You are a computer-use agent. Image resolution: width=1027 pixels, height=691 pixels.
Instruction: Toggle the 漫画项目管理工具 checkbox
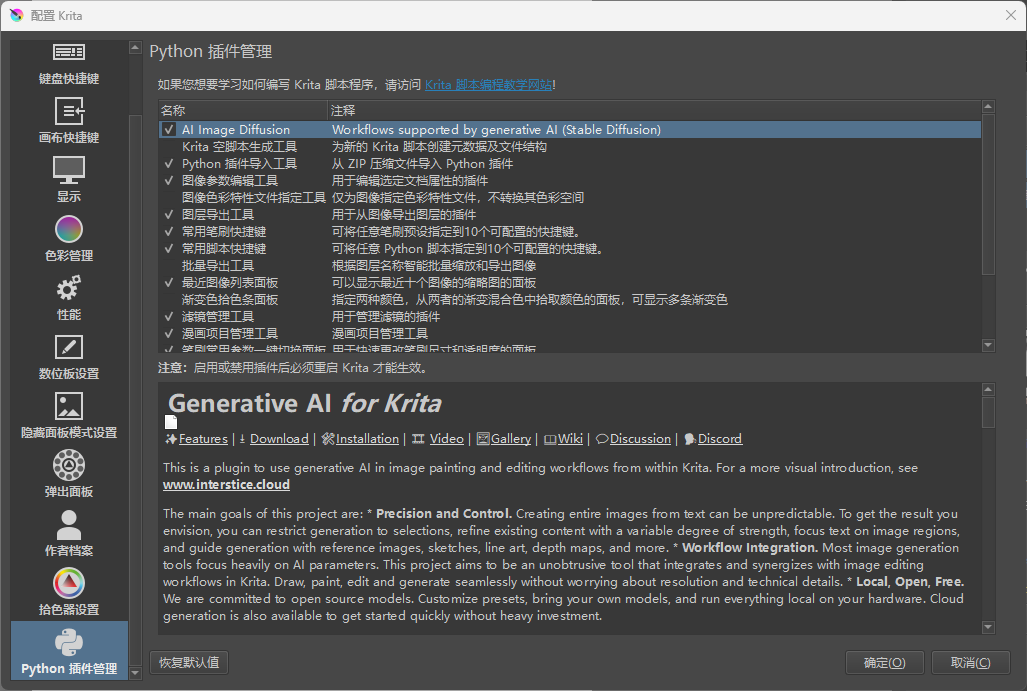pos(169,334)
